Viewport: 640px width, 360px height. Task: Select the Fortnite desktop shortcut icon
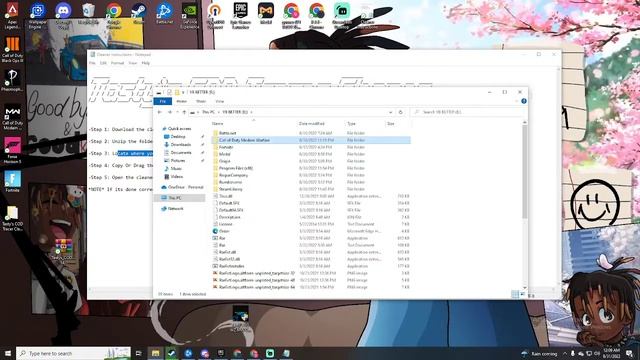point(12,181)
